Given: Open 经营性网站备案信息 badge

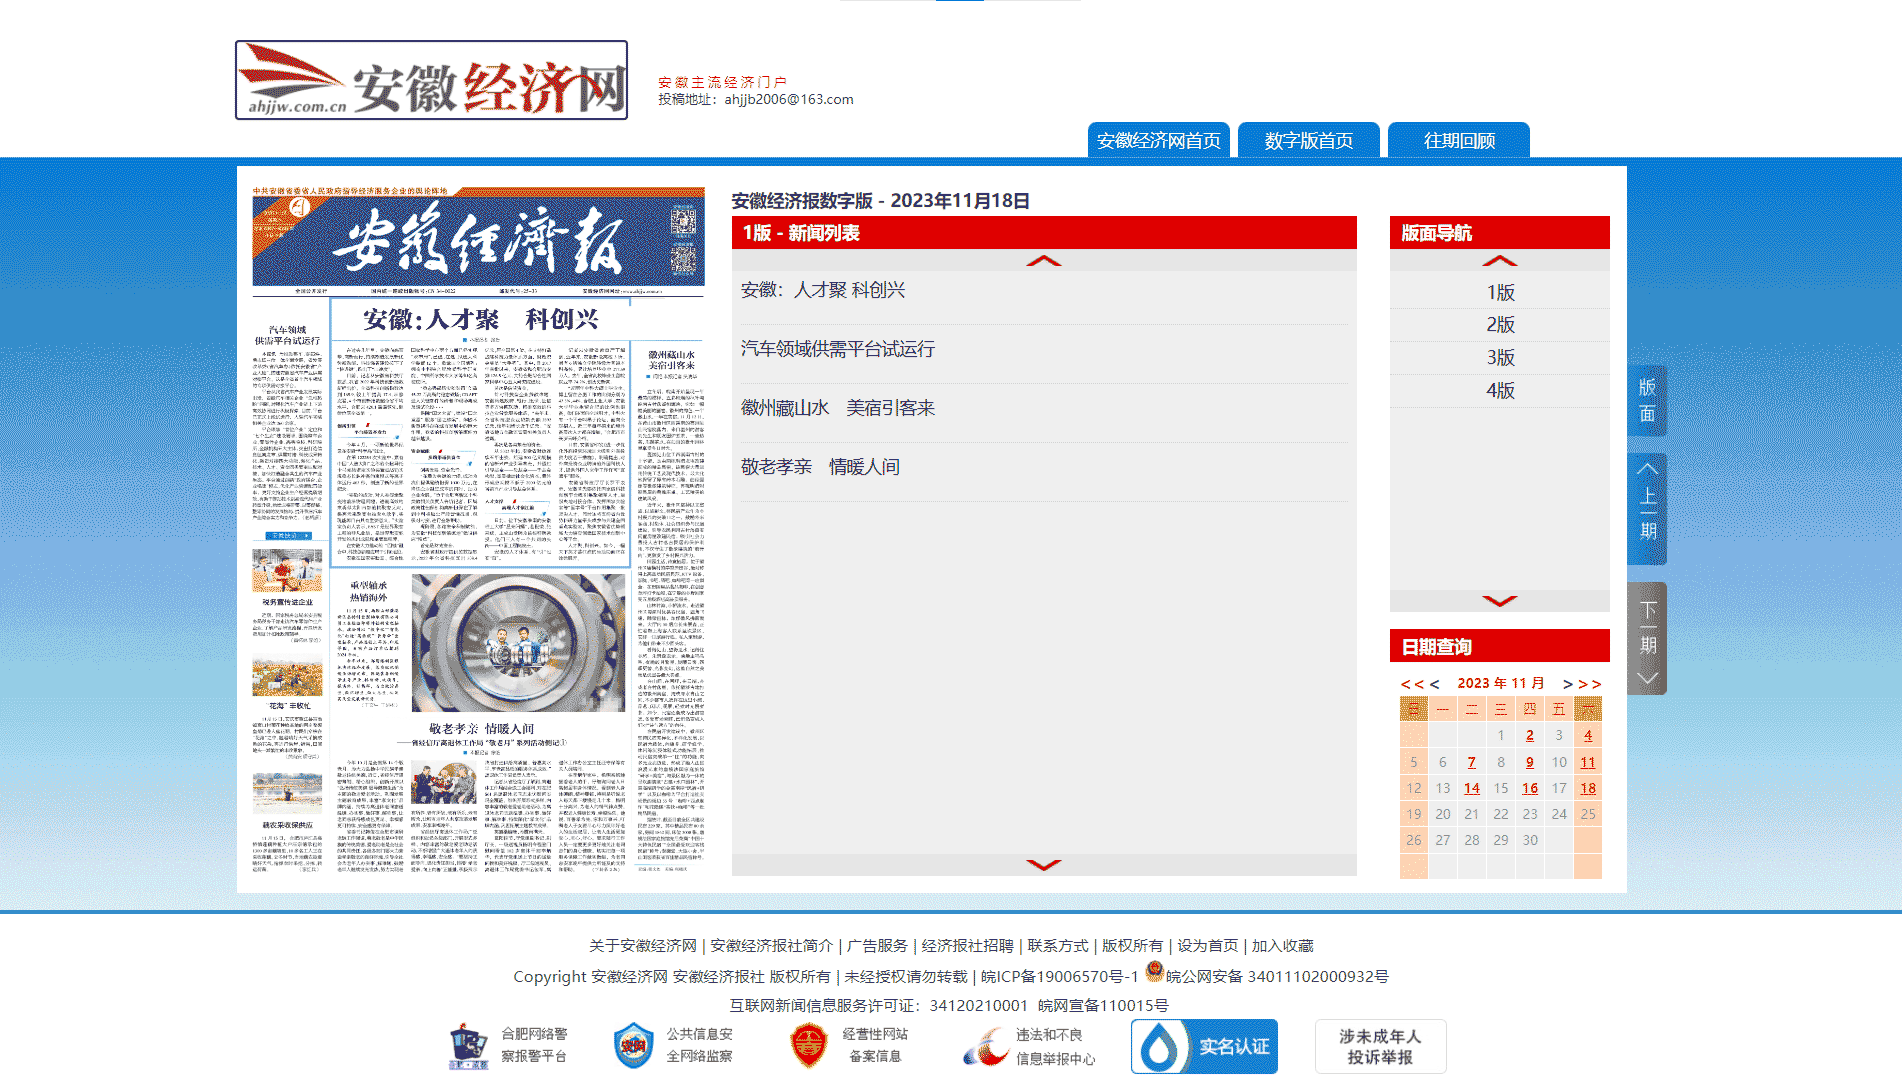Looking at the screenshot, I should click(x=849, y=1046).
